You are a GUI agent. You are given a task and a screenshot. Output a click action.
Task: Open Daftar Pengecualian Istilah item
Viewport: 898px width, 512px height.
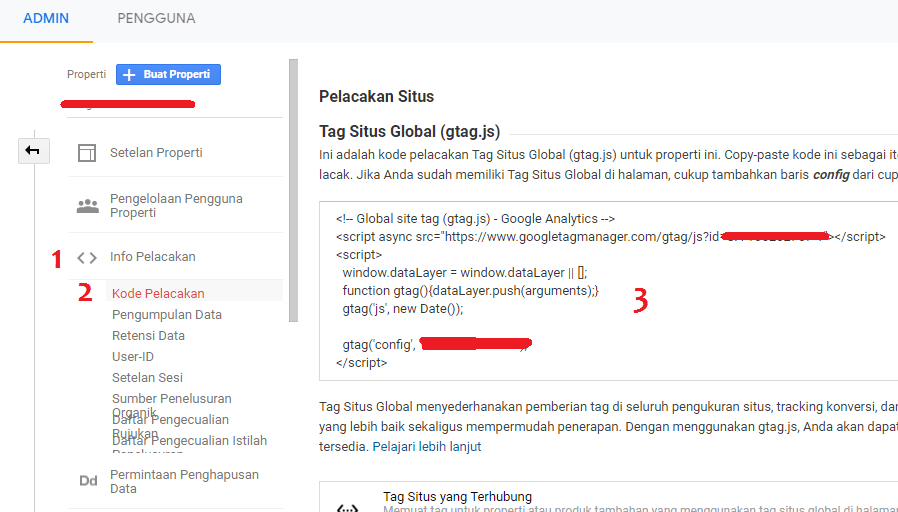click(x=190, y=441)
